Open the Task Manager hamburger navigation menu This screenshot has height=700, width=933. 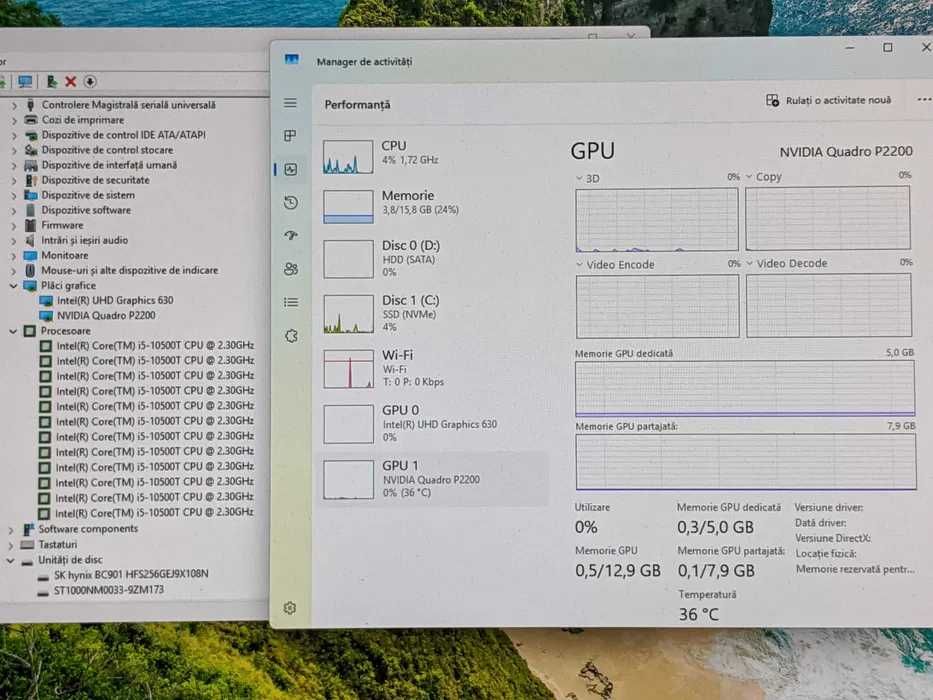click(x=290, y=103)
